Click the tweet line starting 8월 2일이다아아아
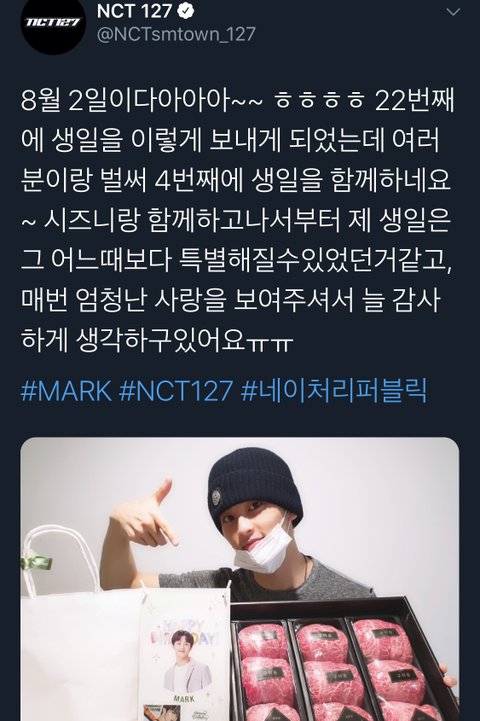Screen dimensions: 480x721 click(238, 102)
